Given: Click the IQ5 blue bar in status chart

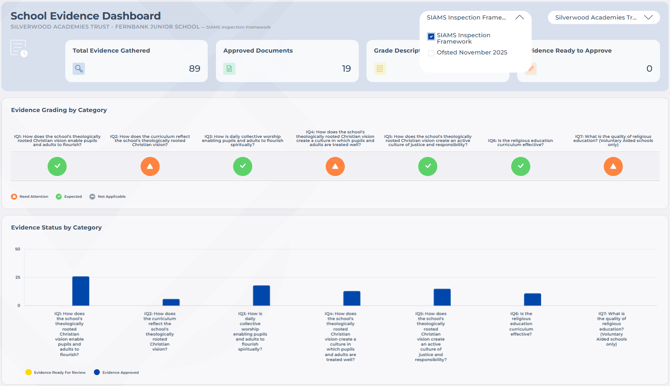Looking at the screenshot, I should click(x=442, y=297).
